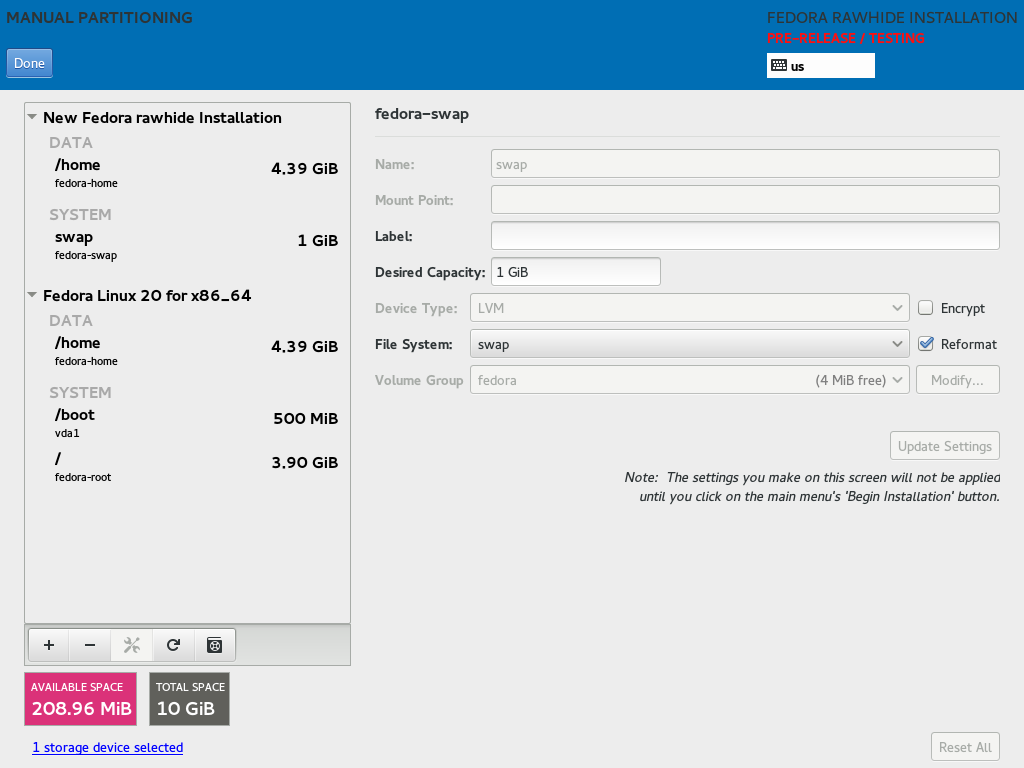
Task: Open the File System swap dropdown
Action: [690, 344]
